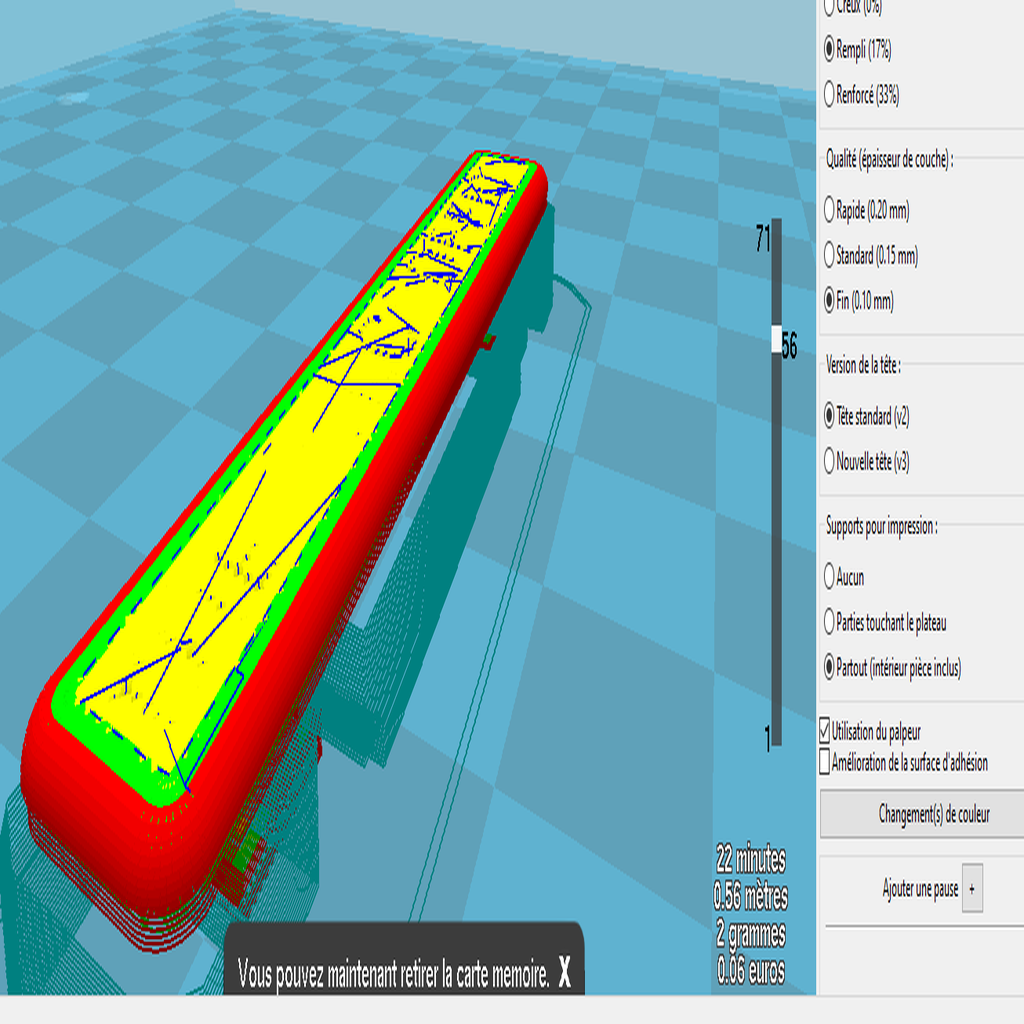
Task: Enable Amélioration de la surface d'adhésion
Action: pos(825,762)
